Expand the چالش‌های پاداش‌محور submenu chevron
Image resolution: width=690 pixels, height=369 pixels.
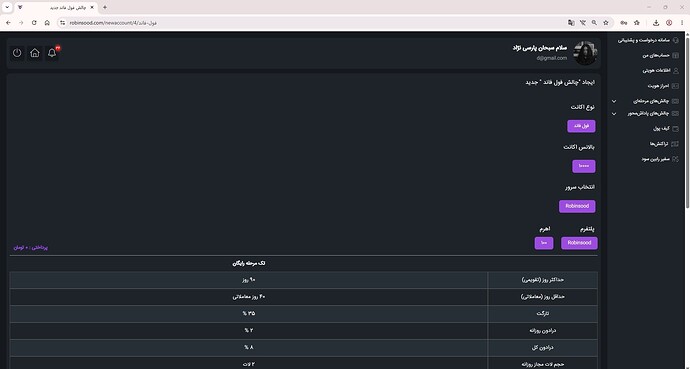pyautogui.click(x=614, y=113)
